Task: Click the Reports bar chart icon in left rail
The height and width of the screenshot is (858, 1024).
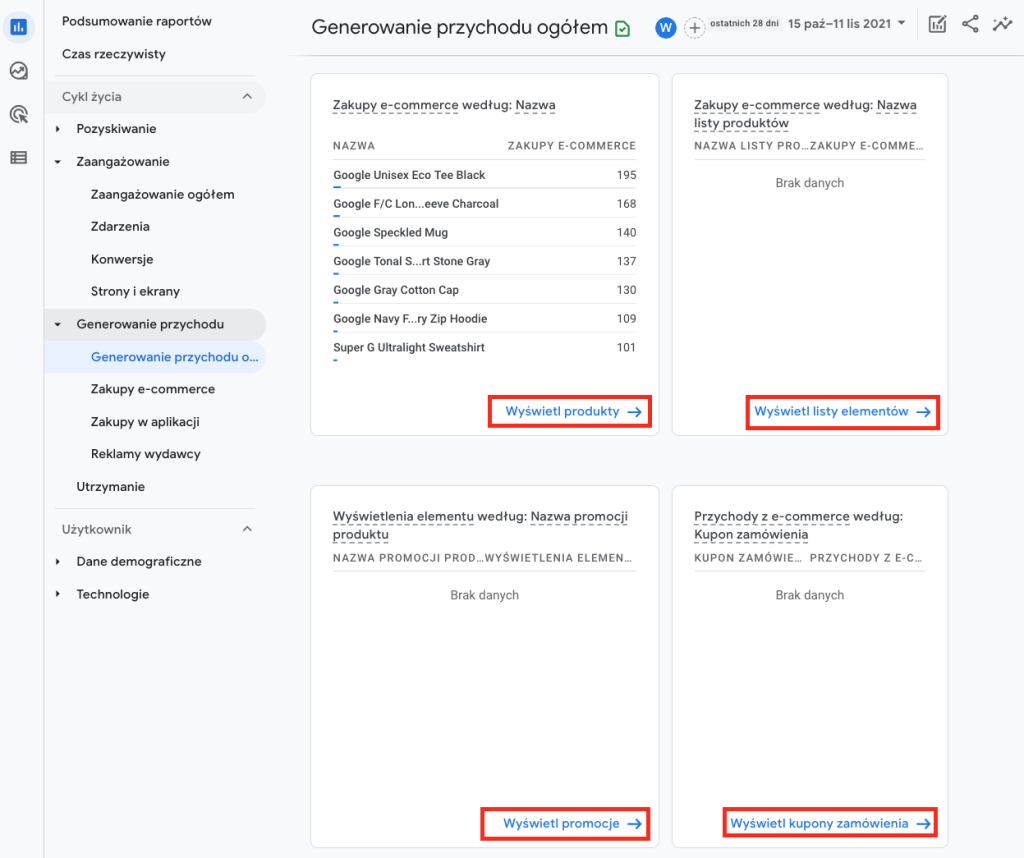Action: [x=18, y=27]
